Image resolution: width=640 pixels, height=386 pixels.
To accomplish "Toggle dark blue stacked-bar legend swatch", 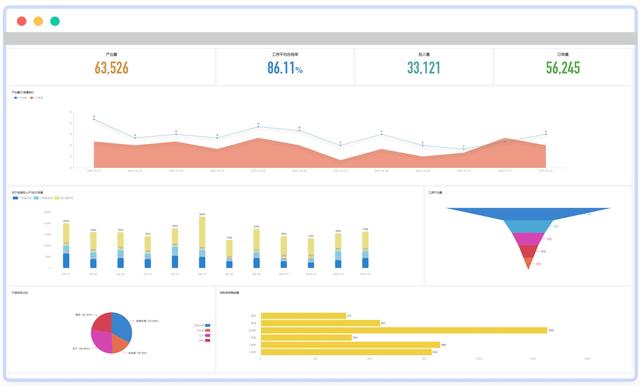I will point(16,198).
